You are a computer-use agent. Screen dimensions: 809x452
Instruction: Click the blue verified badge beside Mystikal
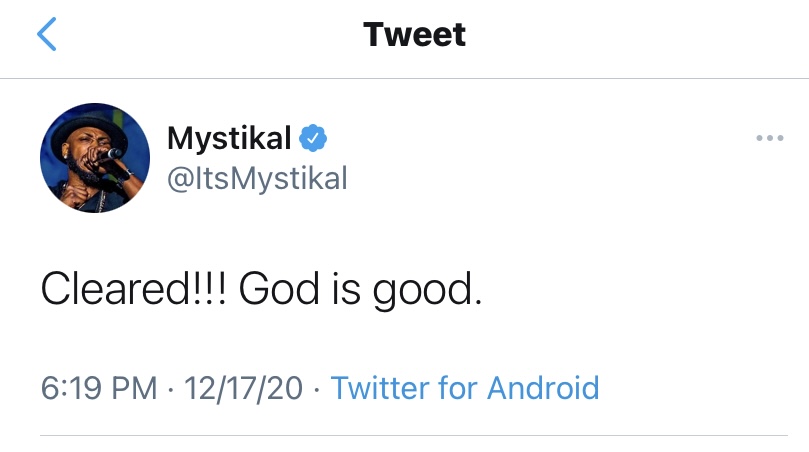313,138
